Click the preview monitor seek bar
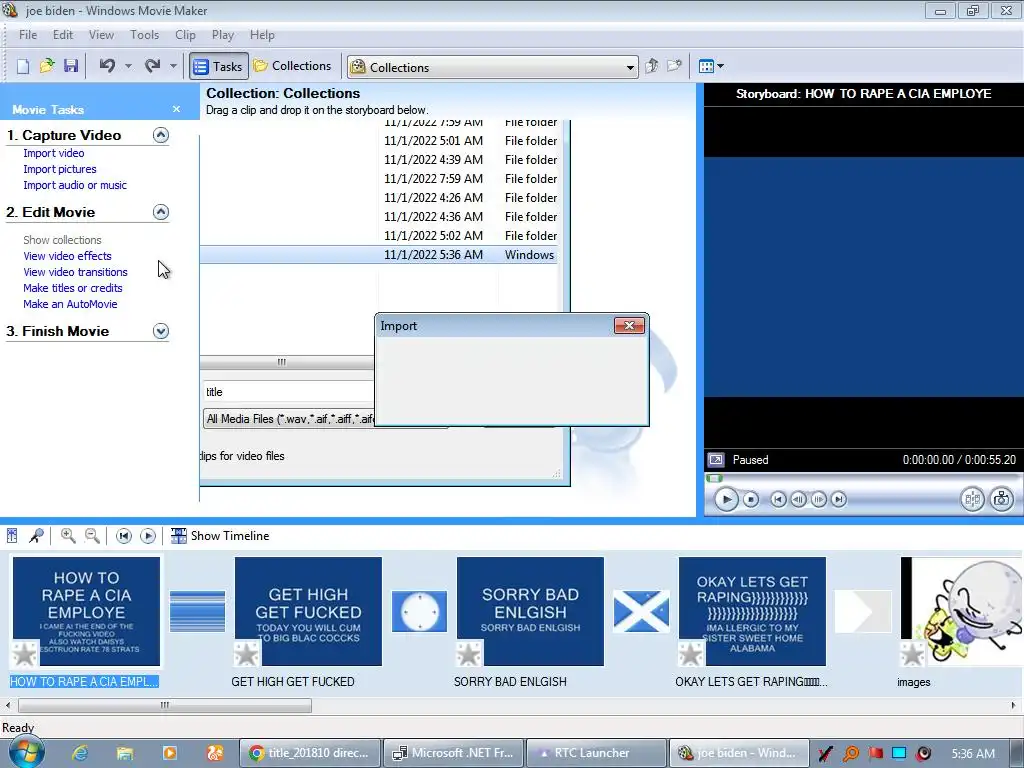Viewport: 1024px width, 768px height. tap(864, 479)
